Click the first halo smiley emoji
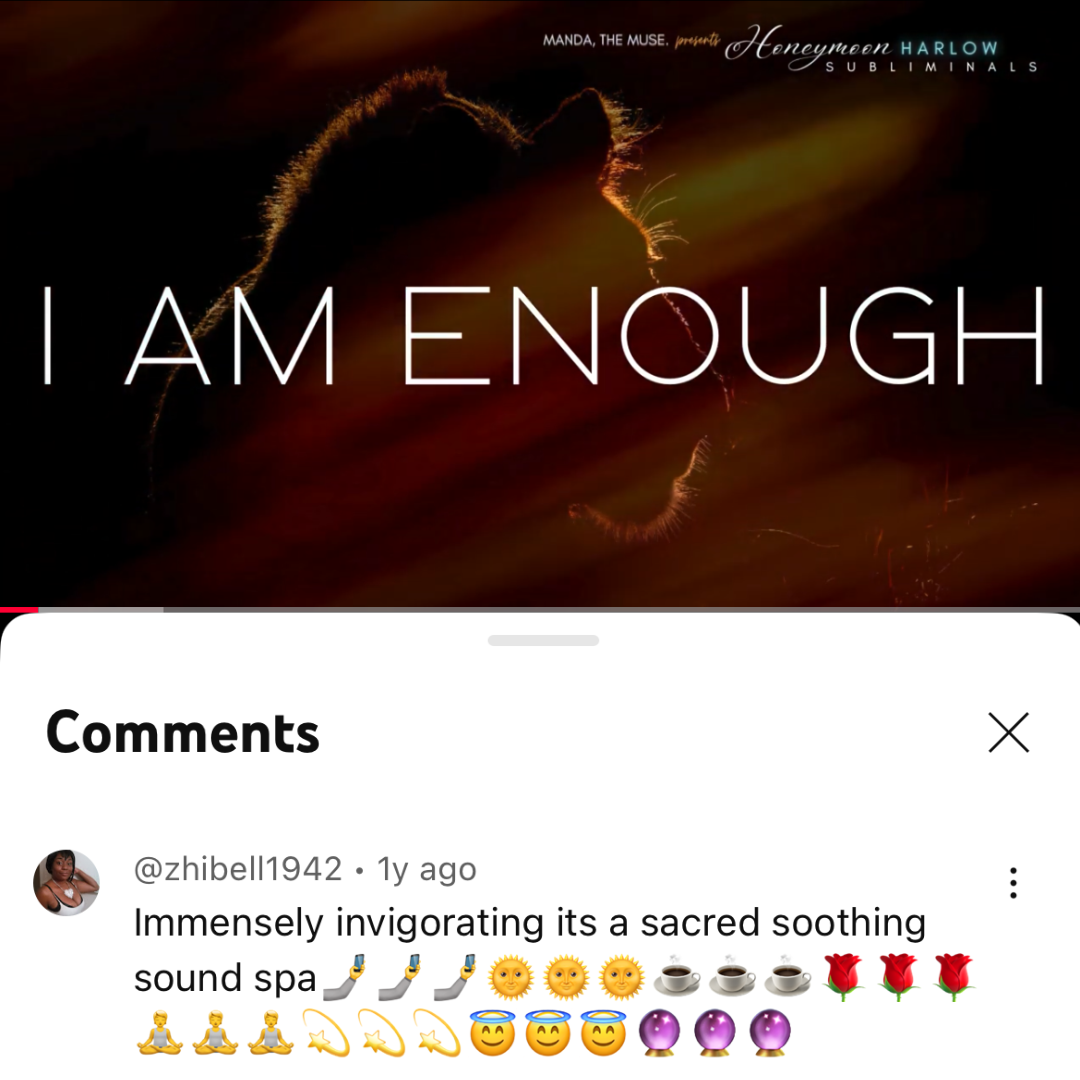Image resolution: width=1080 pixels, height=1080 pixels. (492, 1033)
